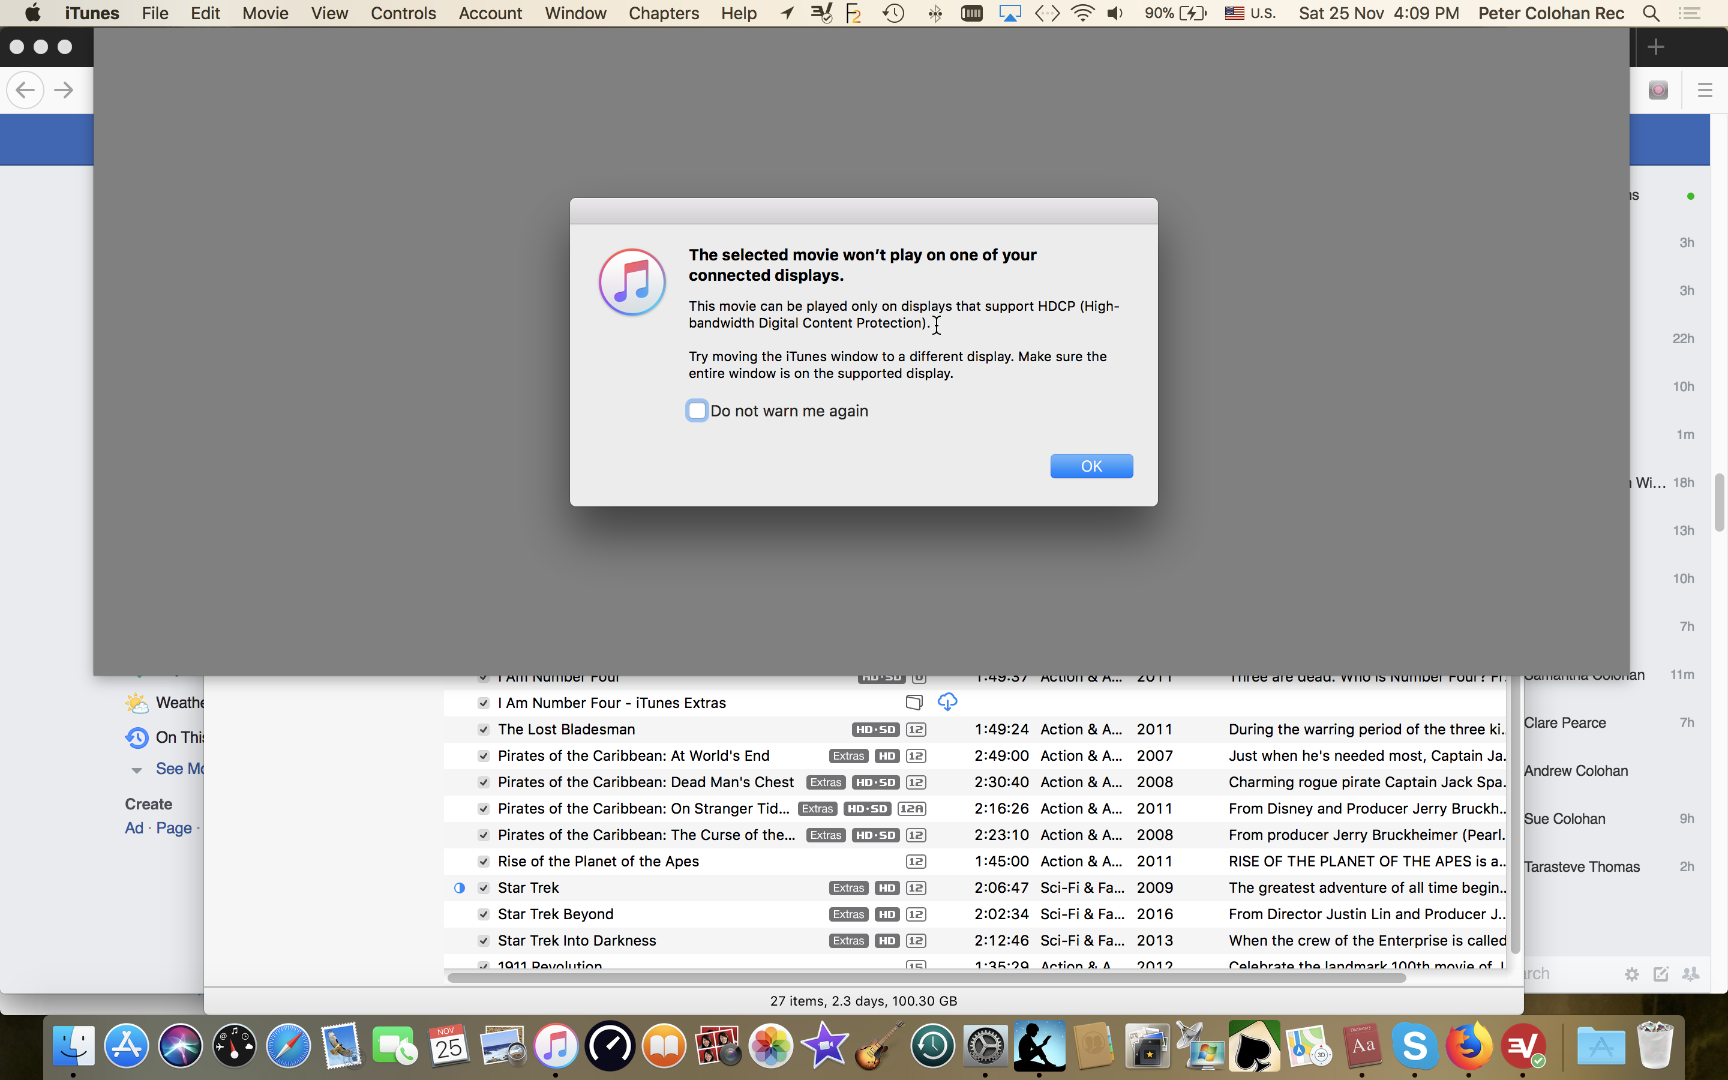Open Skype from the Dock

pyautogui.click(x=1415, y=1047)
